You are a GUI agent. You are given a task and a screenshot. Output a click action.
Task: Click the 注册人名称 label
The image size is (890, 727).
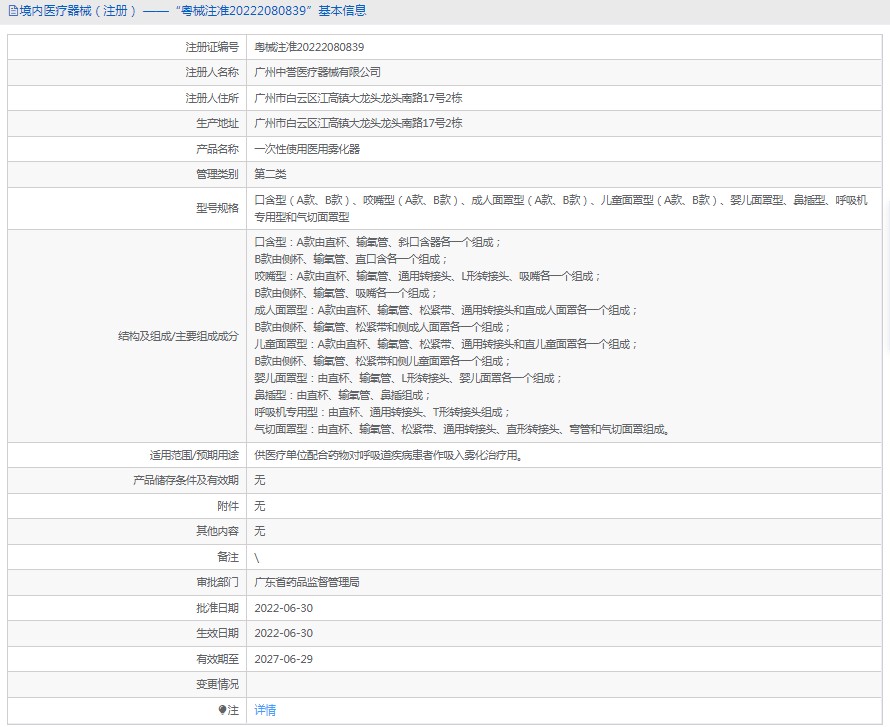tap(212, 72)
